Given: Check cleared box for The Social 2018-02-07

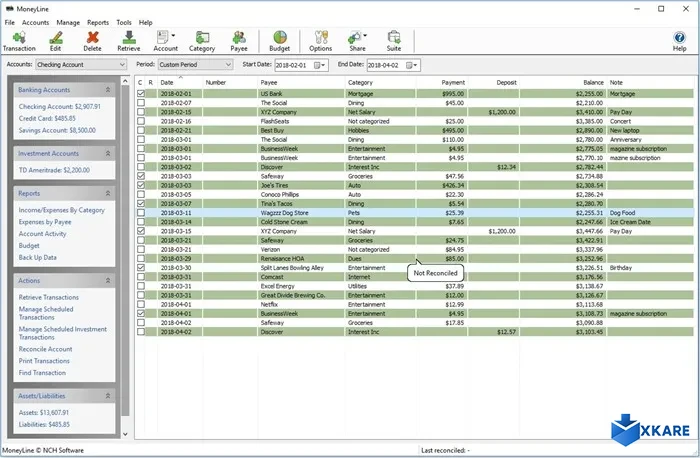Looking at the screenshot, I should [x=141, y=103].
